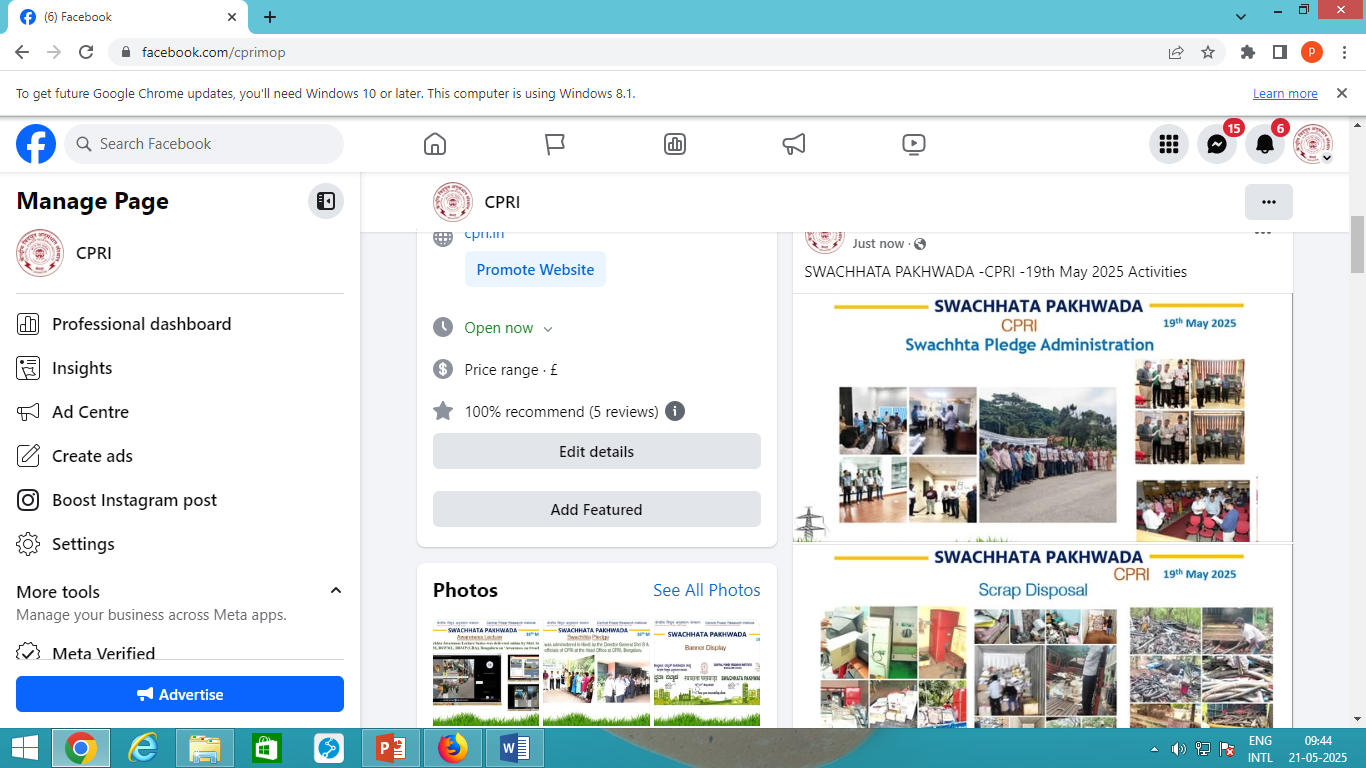Click the info icon next to reviews

[x=675, y=411]
